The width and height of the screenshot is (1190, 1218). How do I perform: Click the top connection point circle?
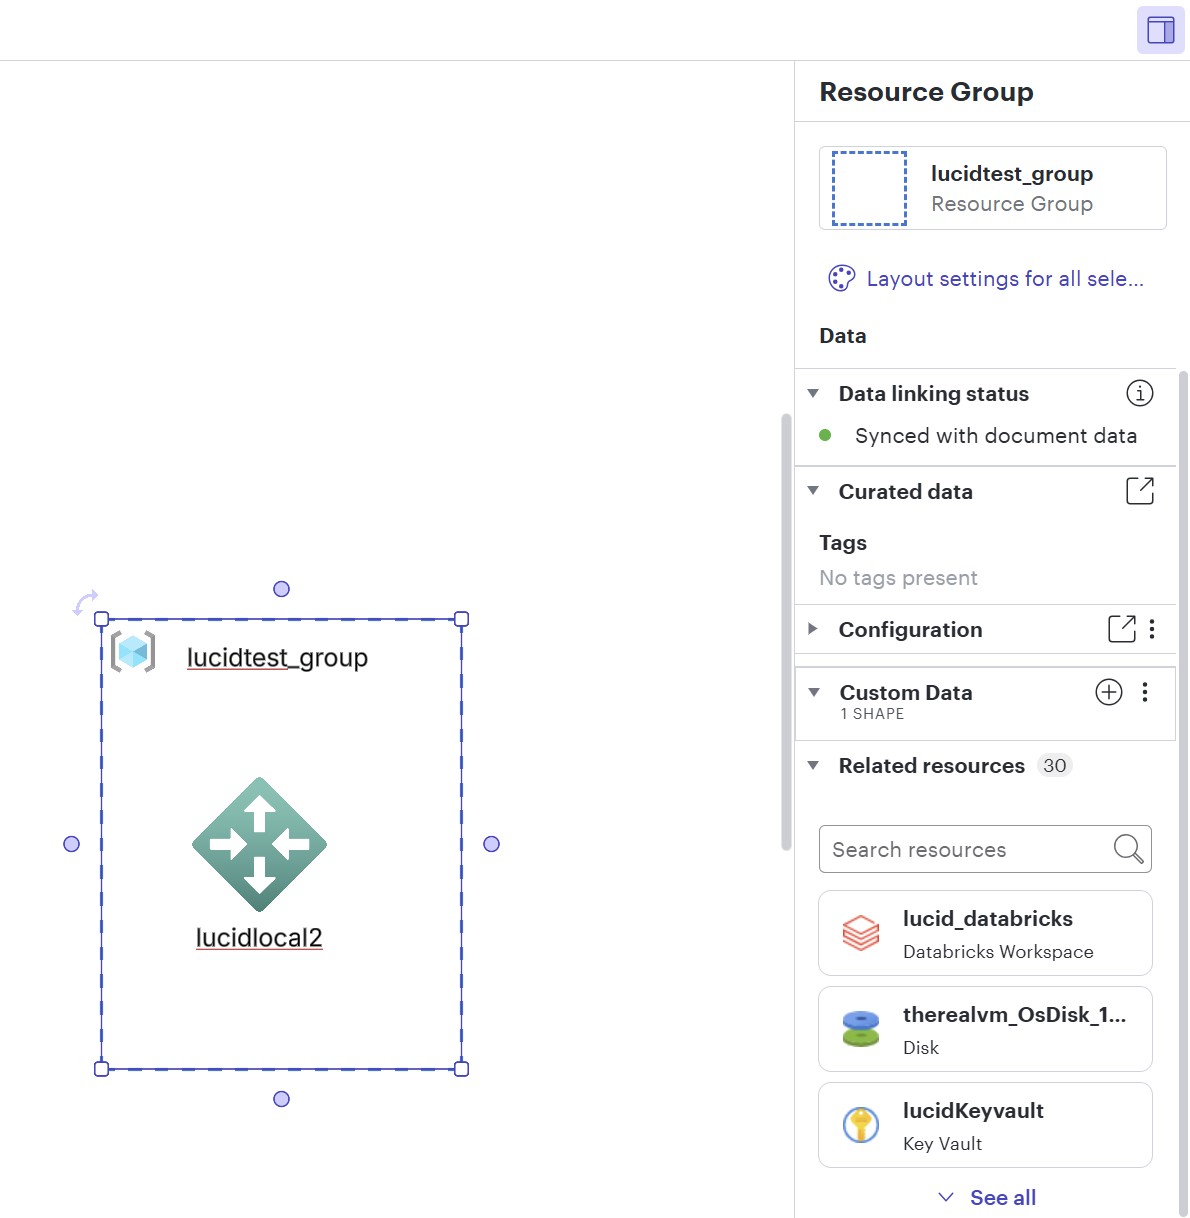[281, 589]
